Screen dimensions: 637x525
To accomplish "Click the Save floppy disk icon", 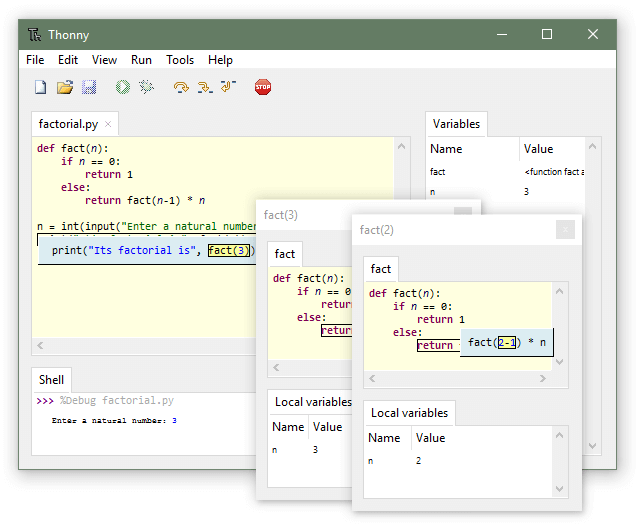I will (89, 88).
